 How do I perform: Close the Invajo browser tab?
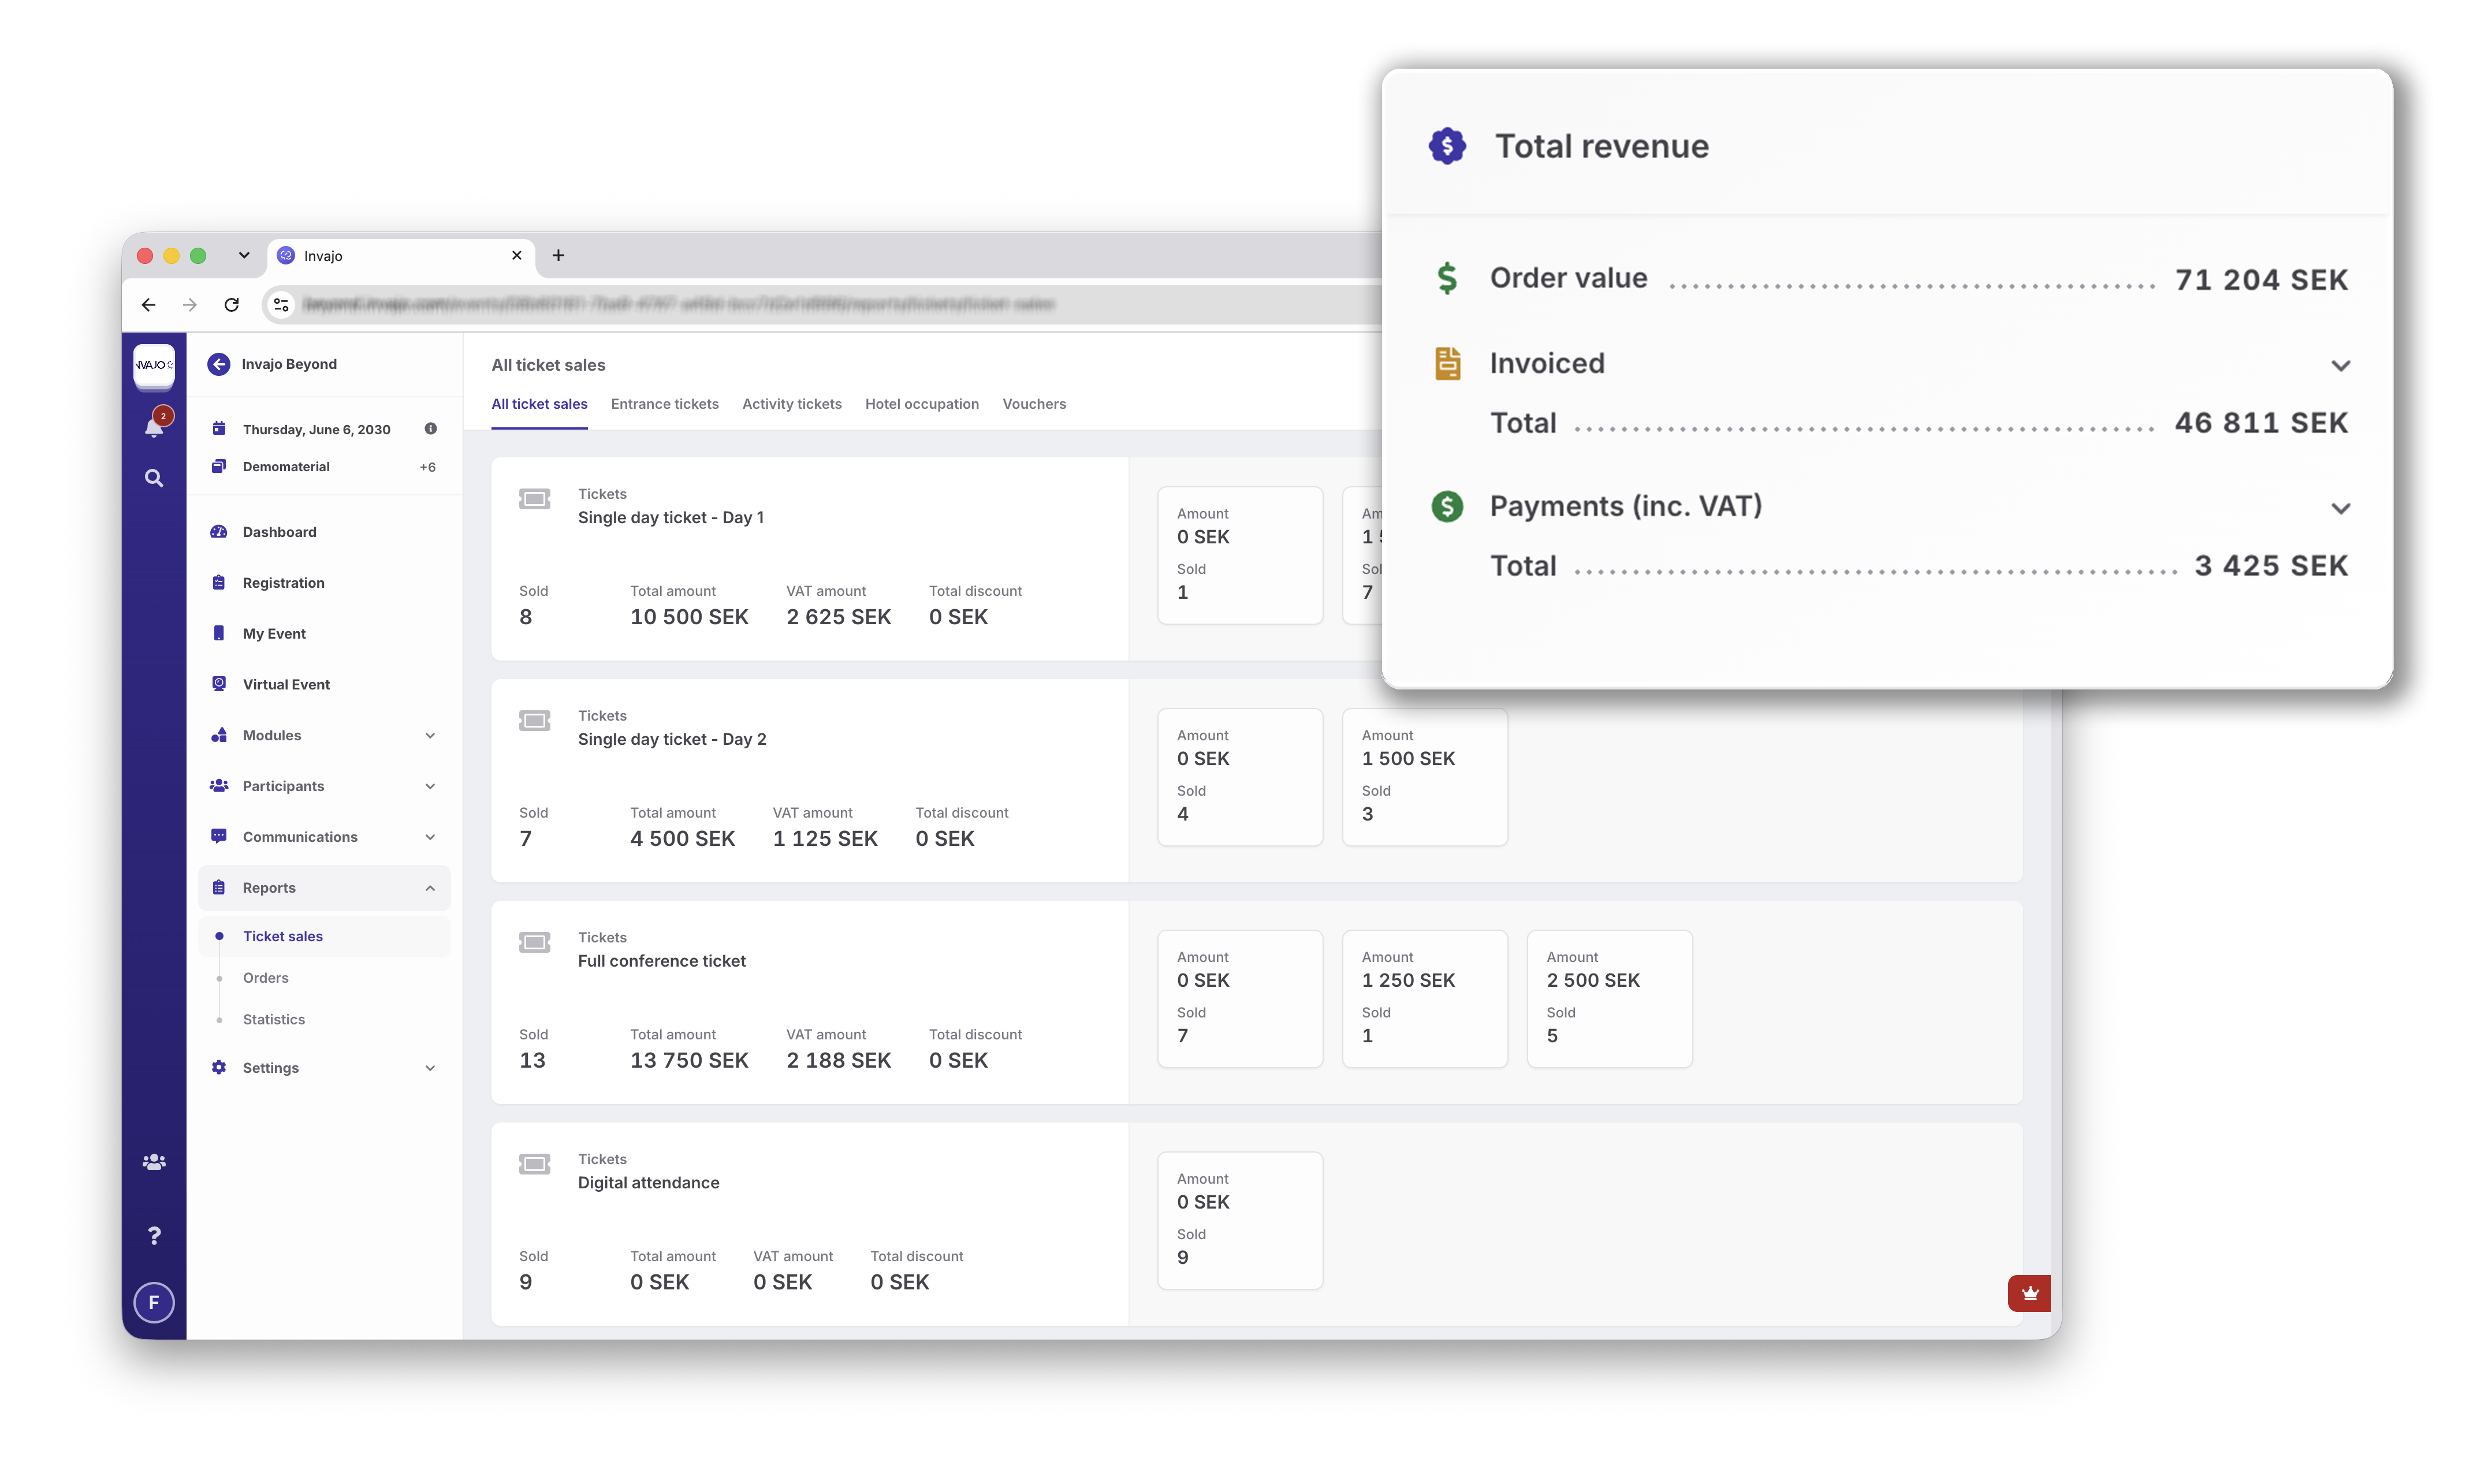point(517,256)
